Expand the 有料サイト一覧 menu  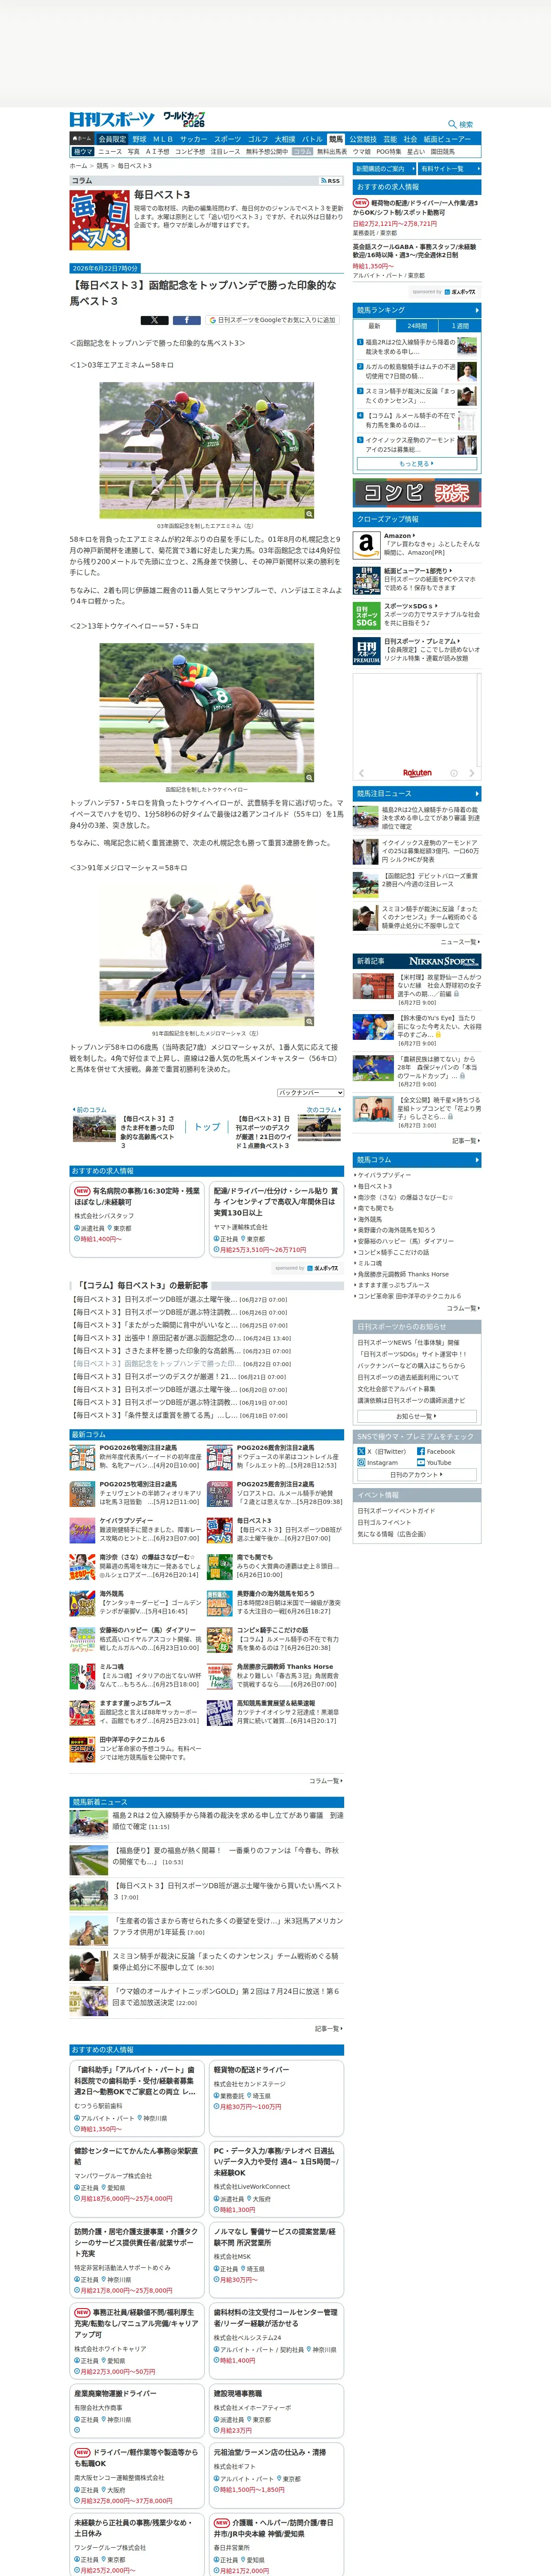(x=449, y=169)
